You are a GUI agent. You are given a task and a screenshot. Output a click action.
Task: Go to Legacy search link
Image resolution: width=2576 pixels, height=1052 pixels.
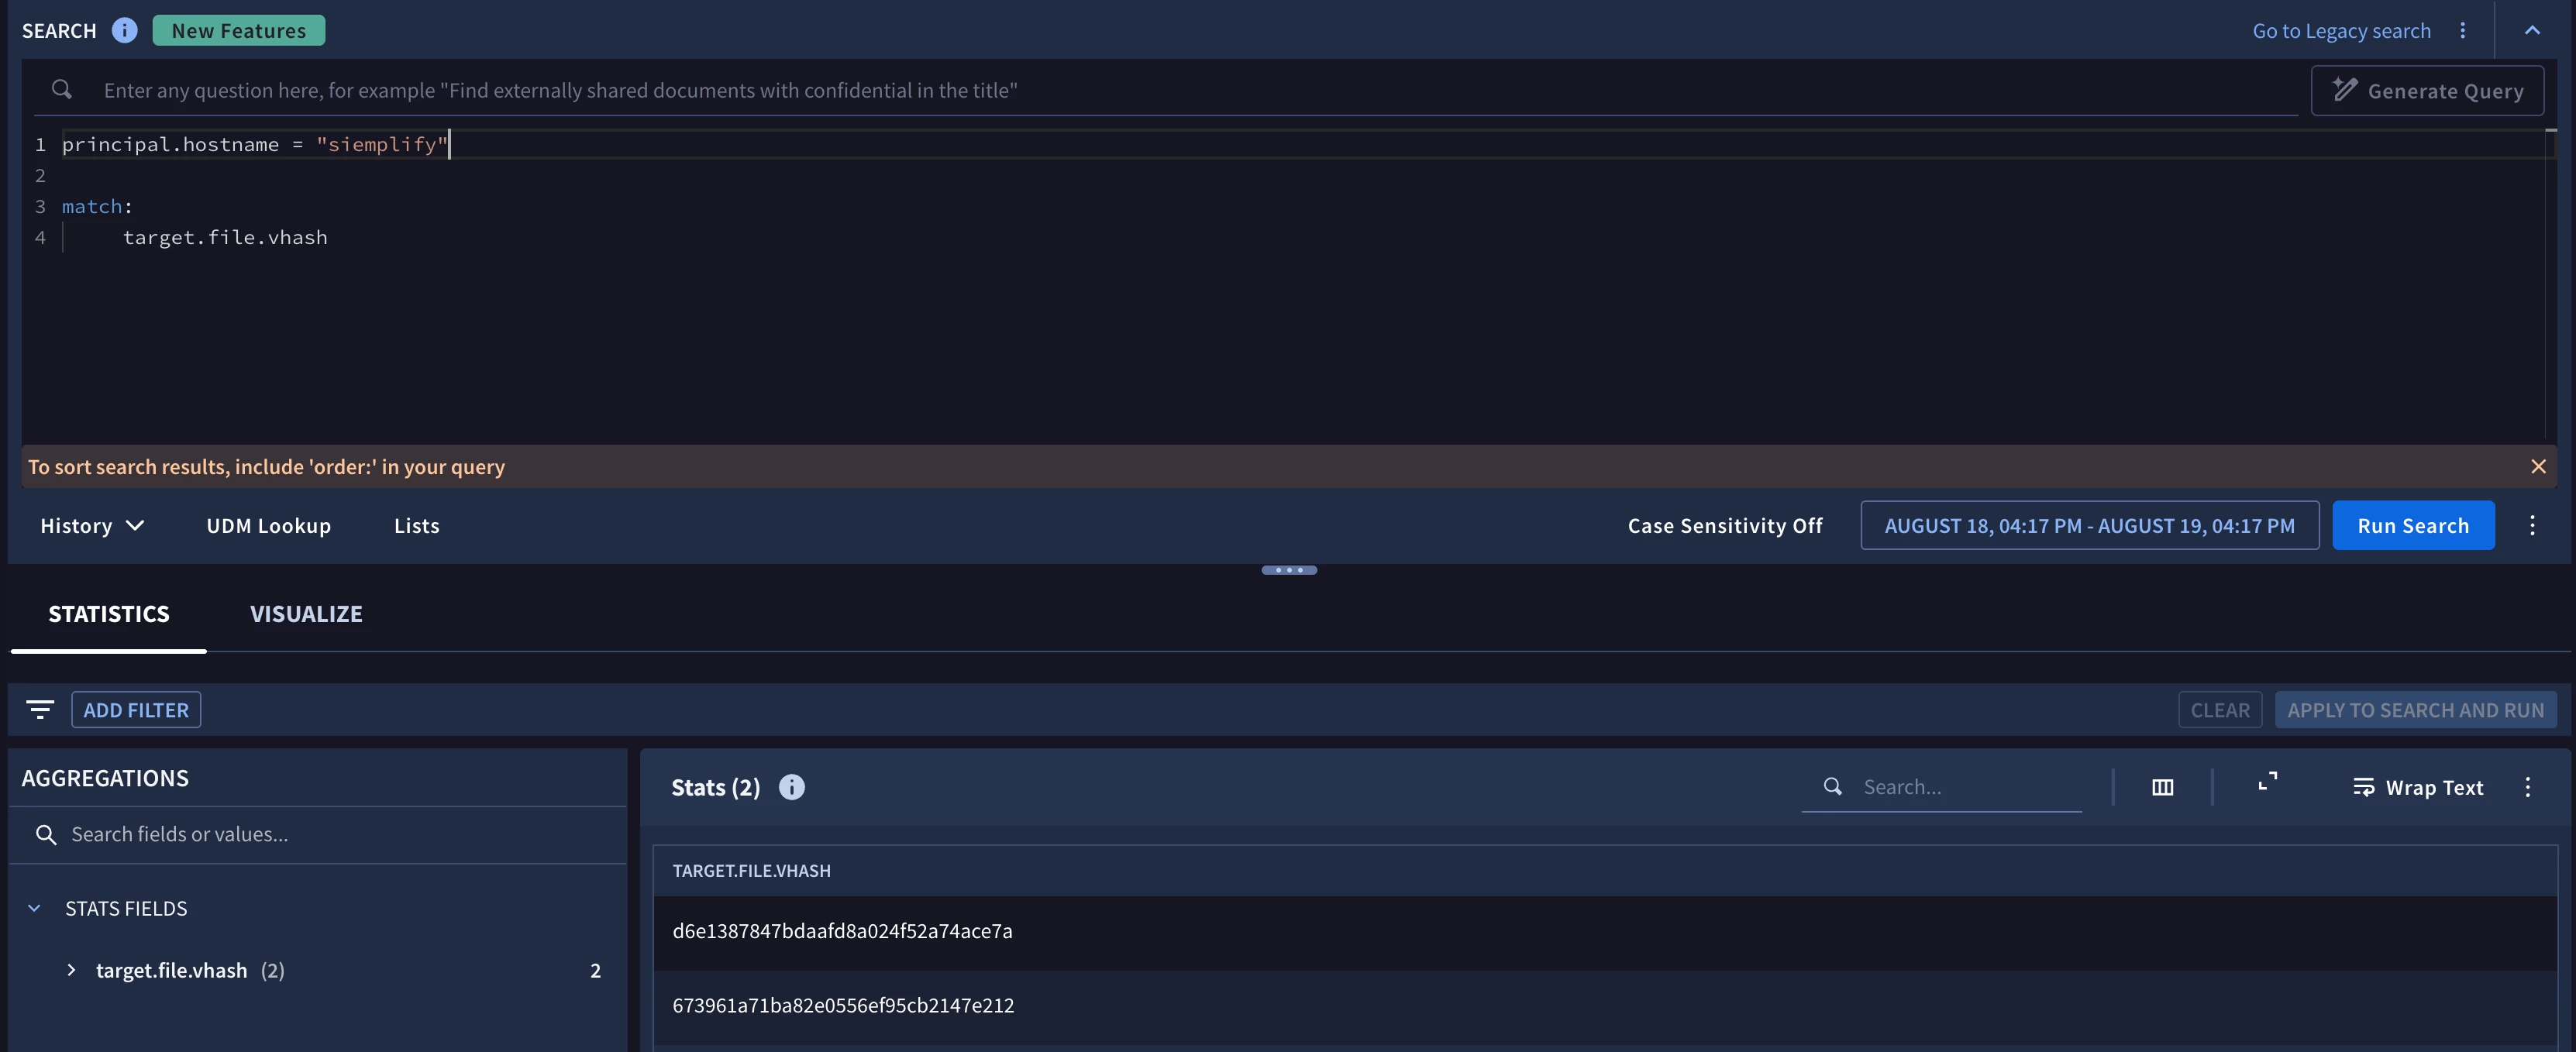[2341, 30]
